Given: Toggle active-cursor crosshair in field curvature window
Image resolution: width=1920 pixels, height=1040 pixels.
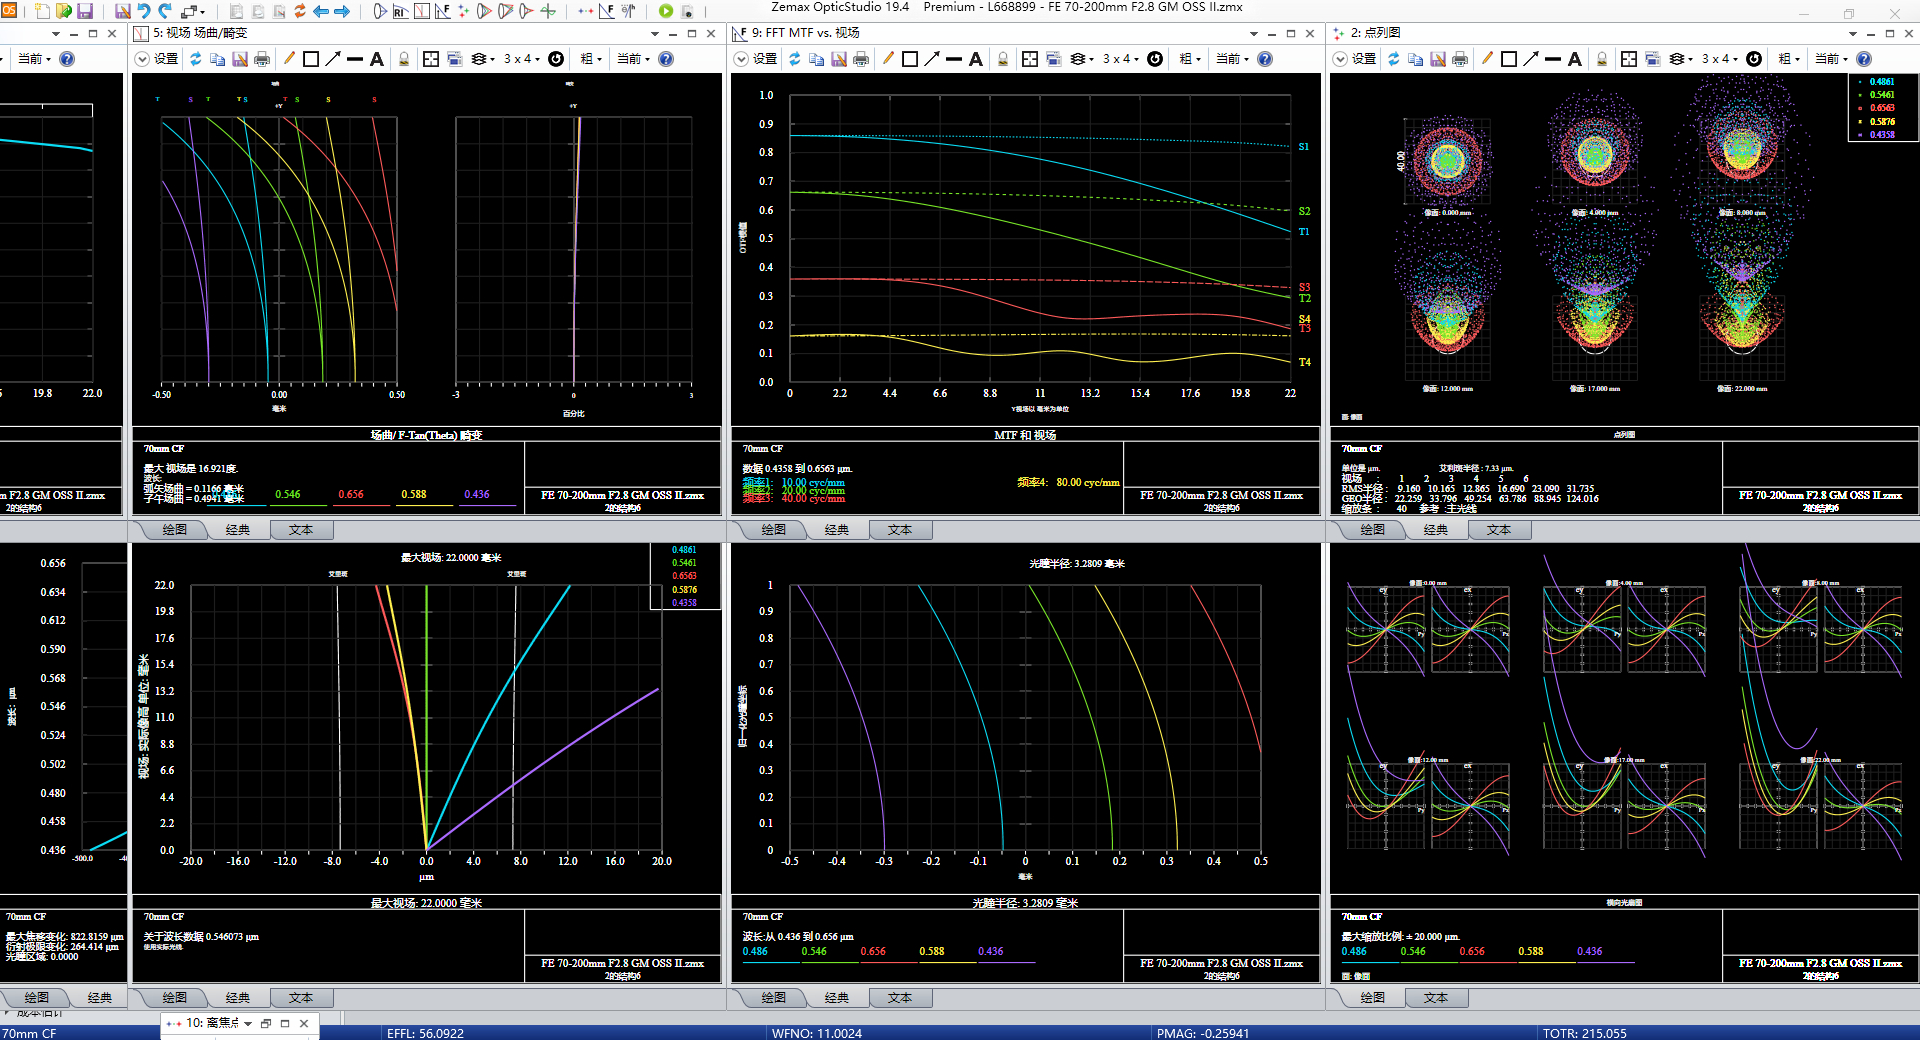Looking at the screenshot, I should [431, 59].
